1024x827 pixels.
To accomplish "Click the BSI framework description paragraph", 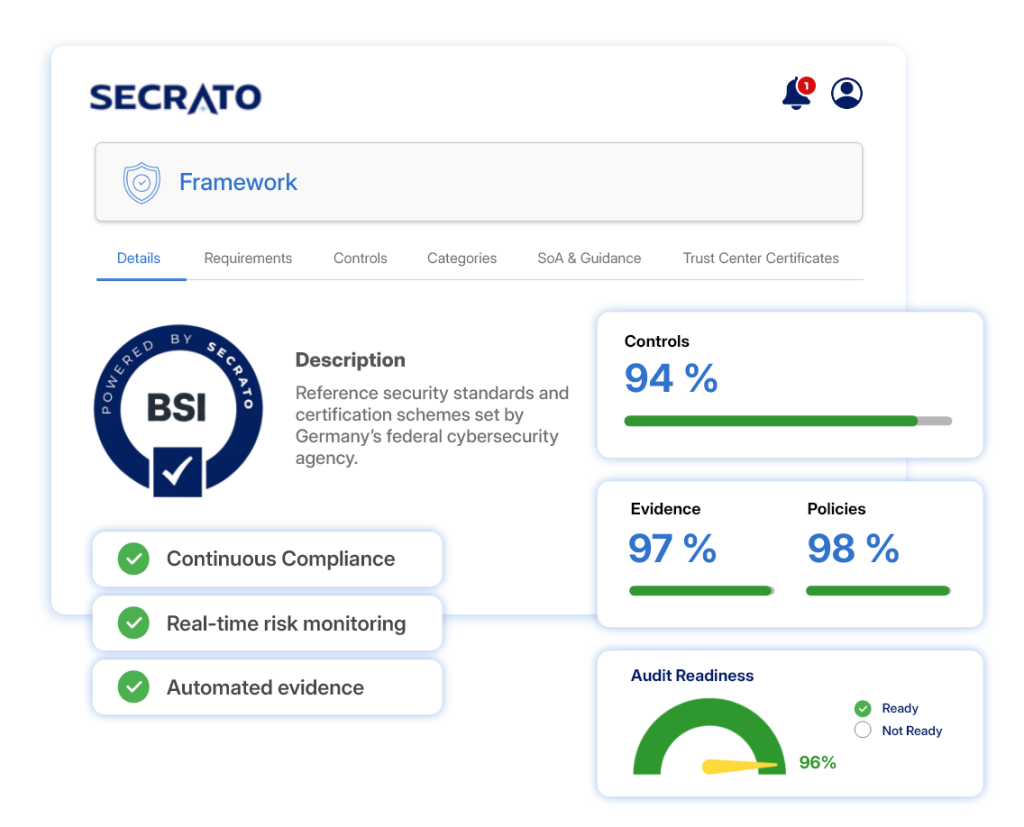I will 432,425.
